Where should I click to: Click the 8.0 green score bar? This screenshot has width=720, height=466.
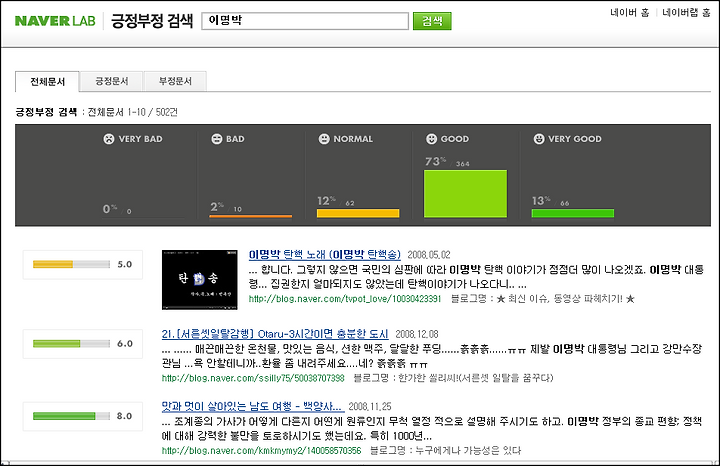(71, 416)
